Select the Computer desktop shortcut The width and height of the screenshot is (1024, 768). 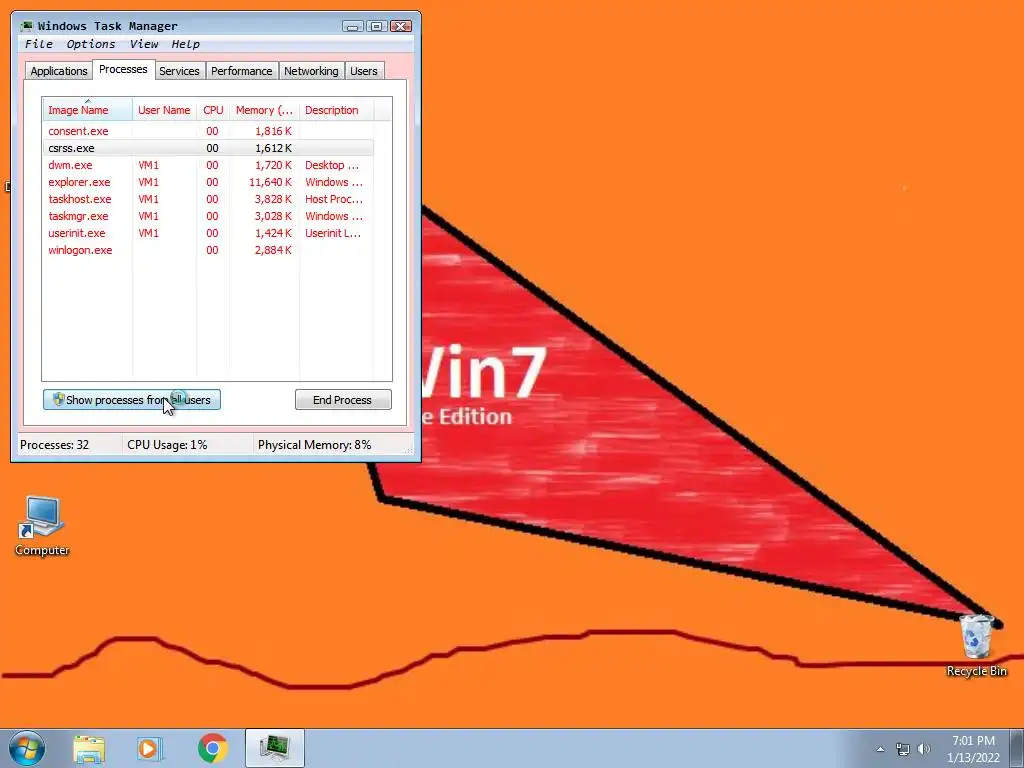(42, 526)
